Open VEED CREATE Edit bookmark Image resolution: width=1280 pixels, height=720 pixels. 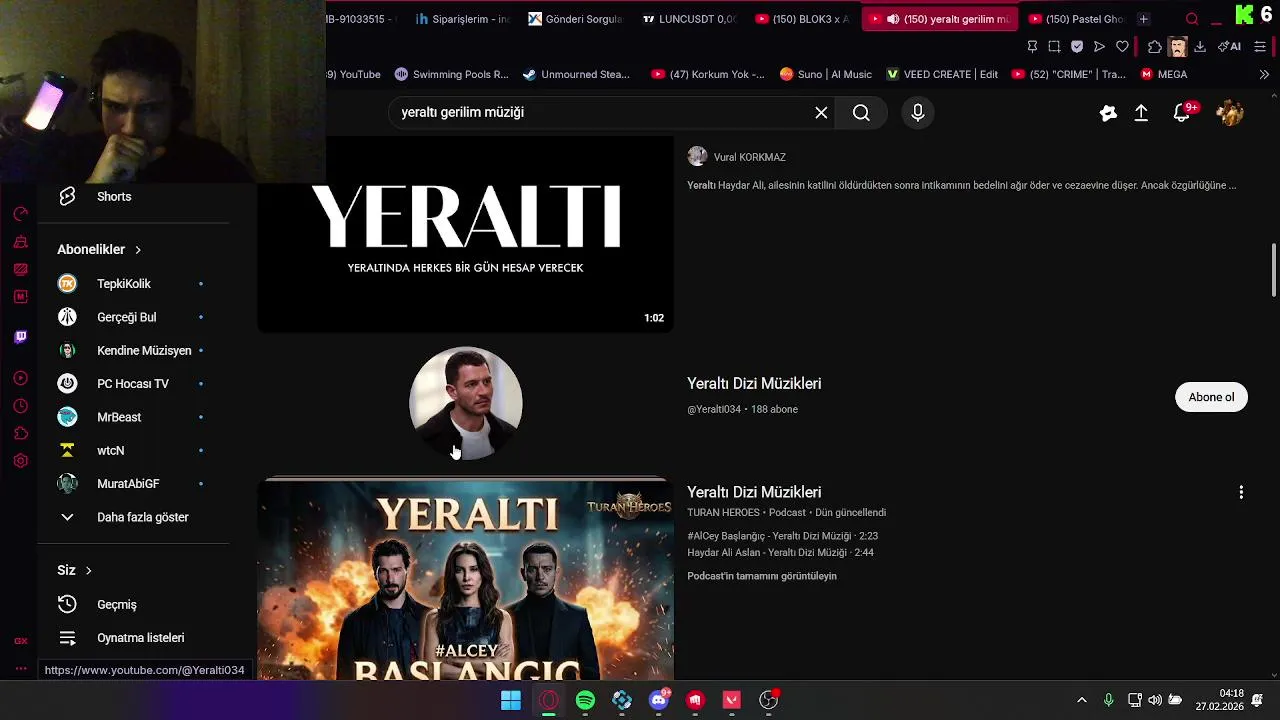942,74
